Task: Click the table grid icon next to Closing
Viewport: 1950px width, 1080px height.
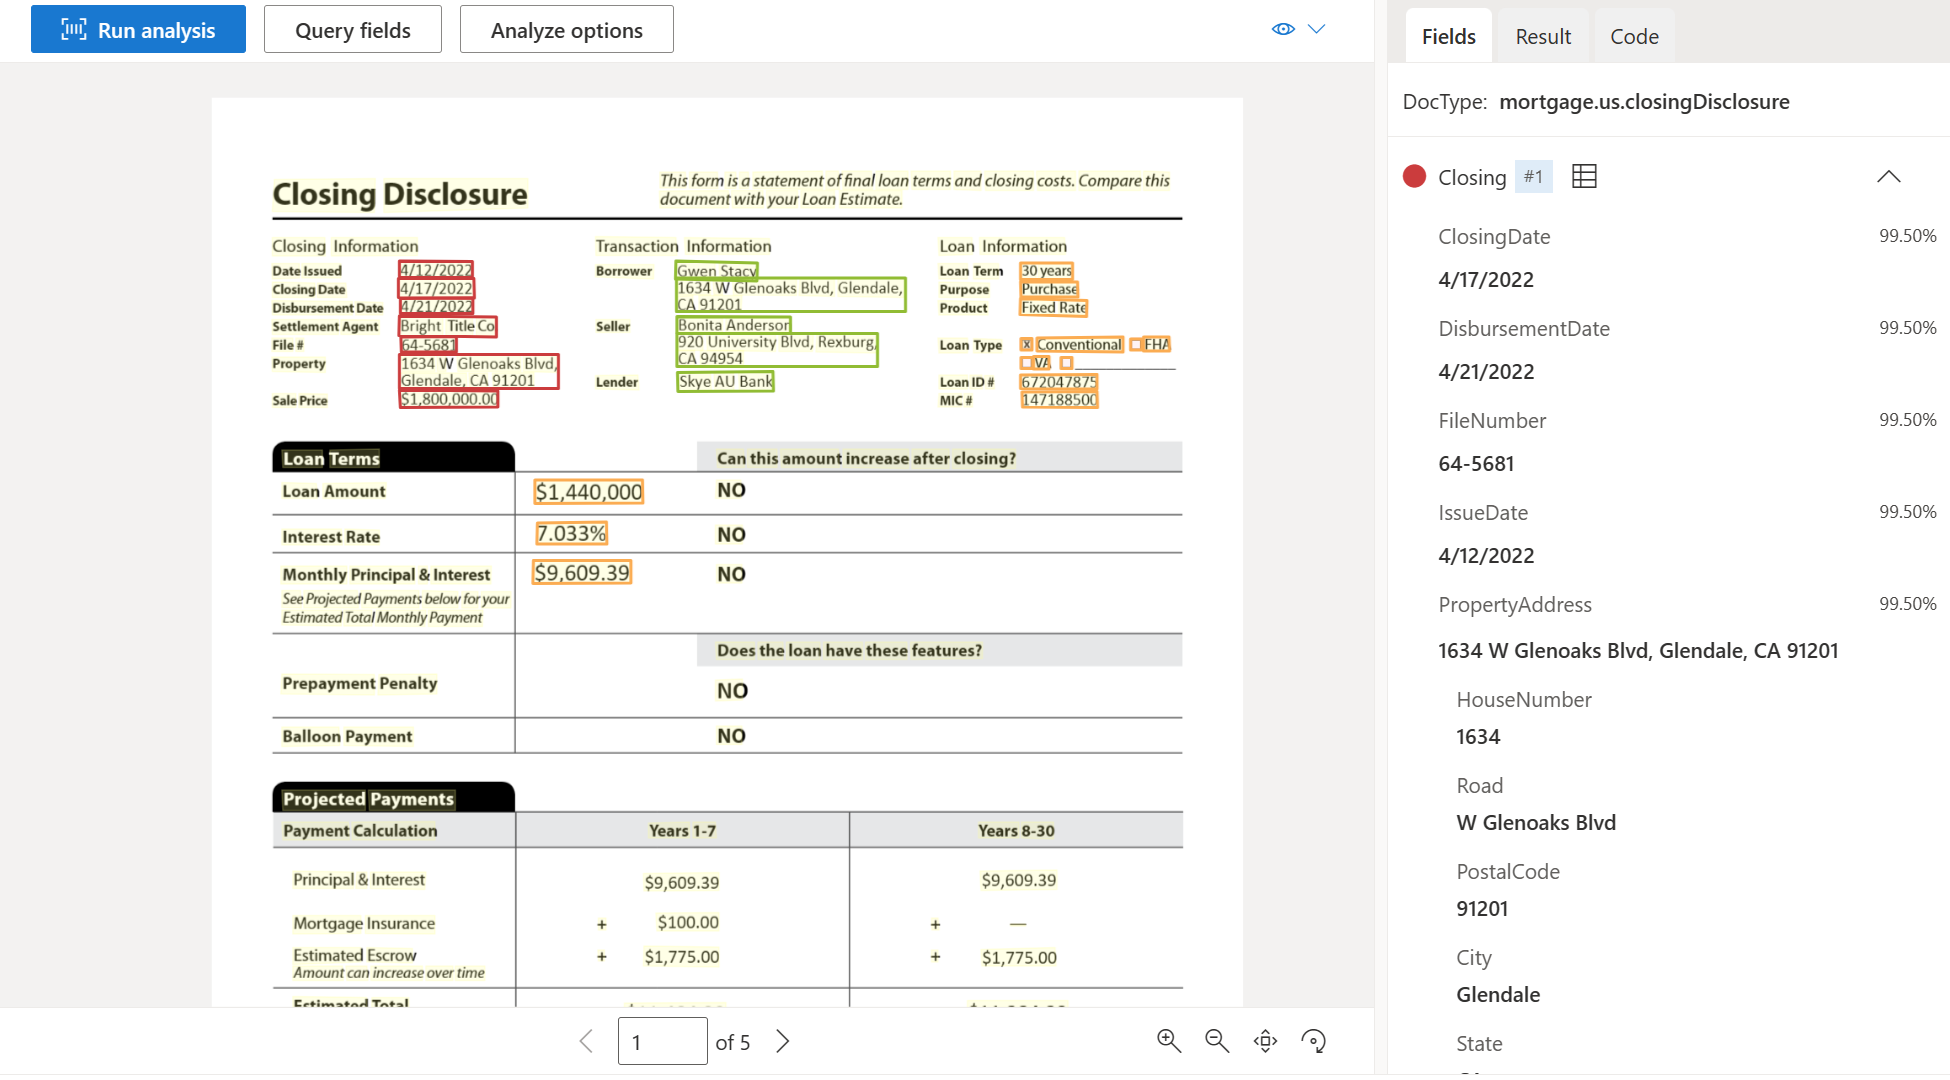Action: 1582,174
